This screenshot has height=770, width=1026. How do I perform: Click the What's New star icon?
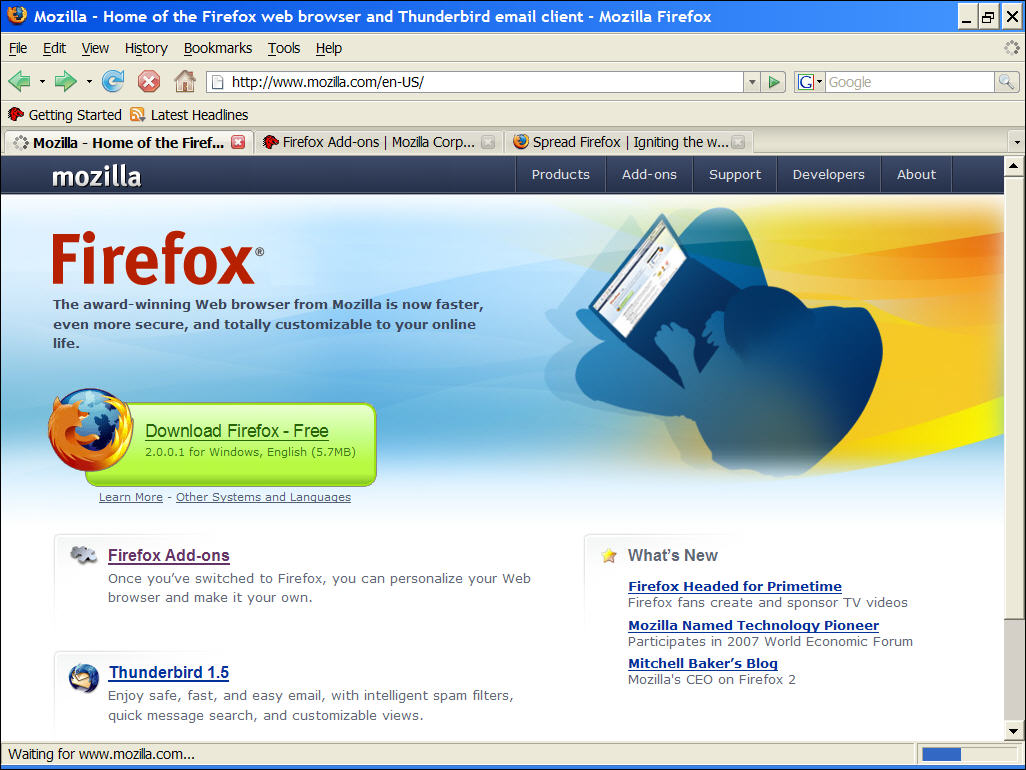point(609,555)
